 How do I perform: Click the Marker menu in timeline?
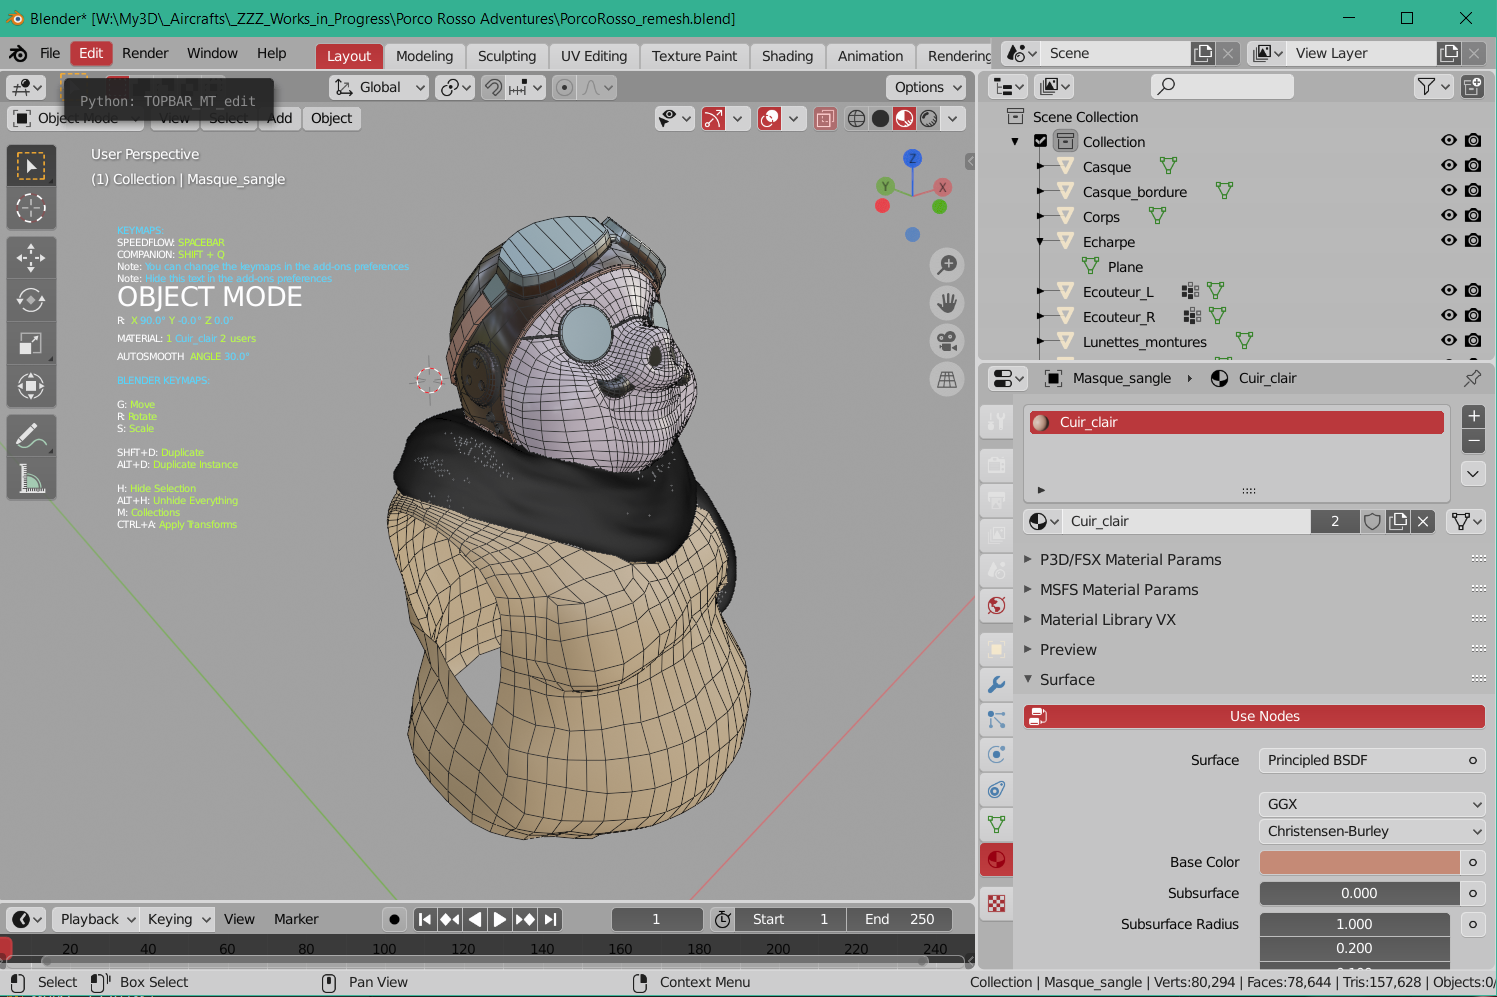point(296,919)
